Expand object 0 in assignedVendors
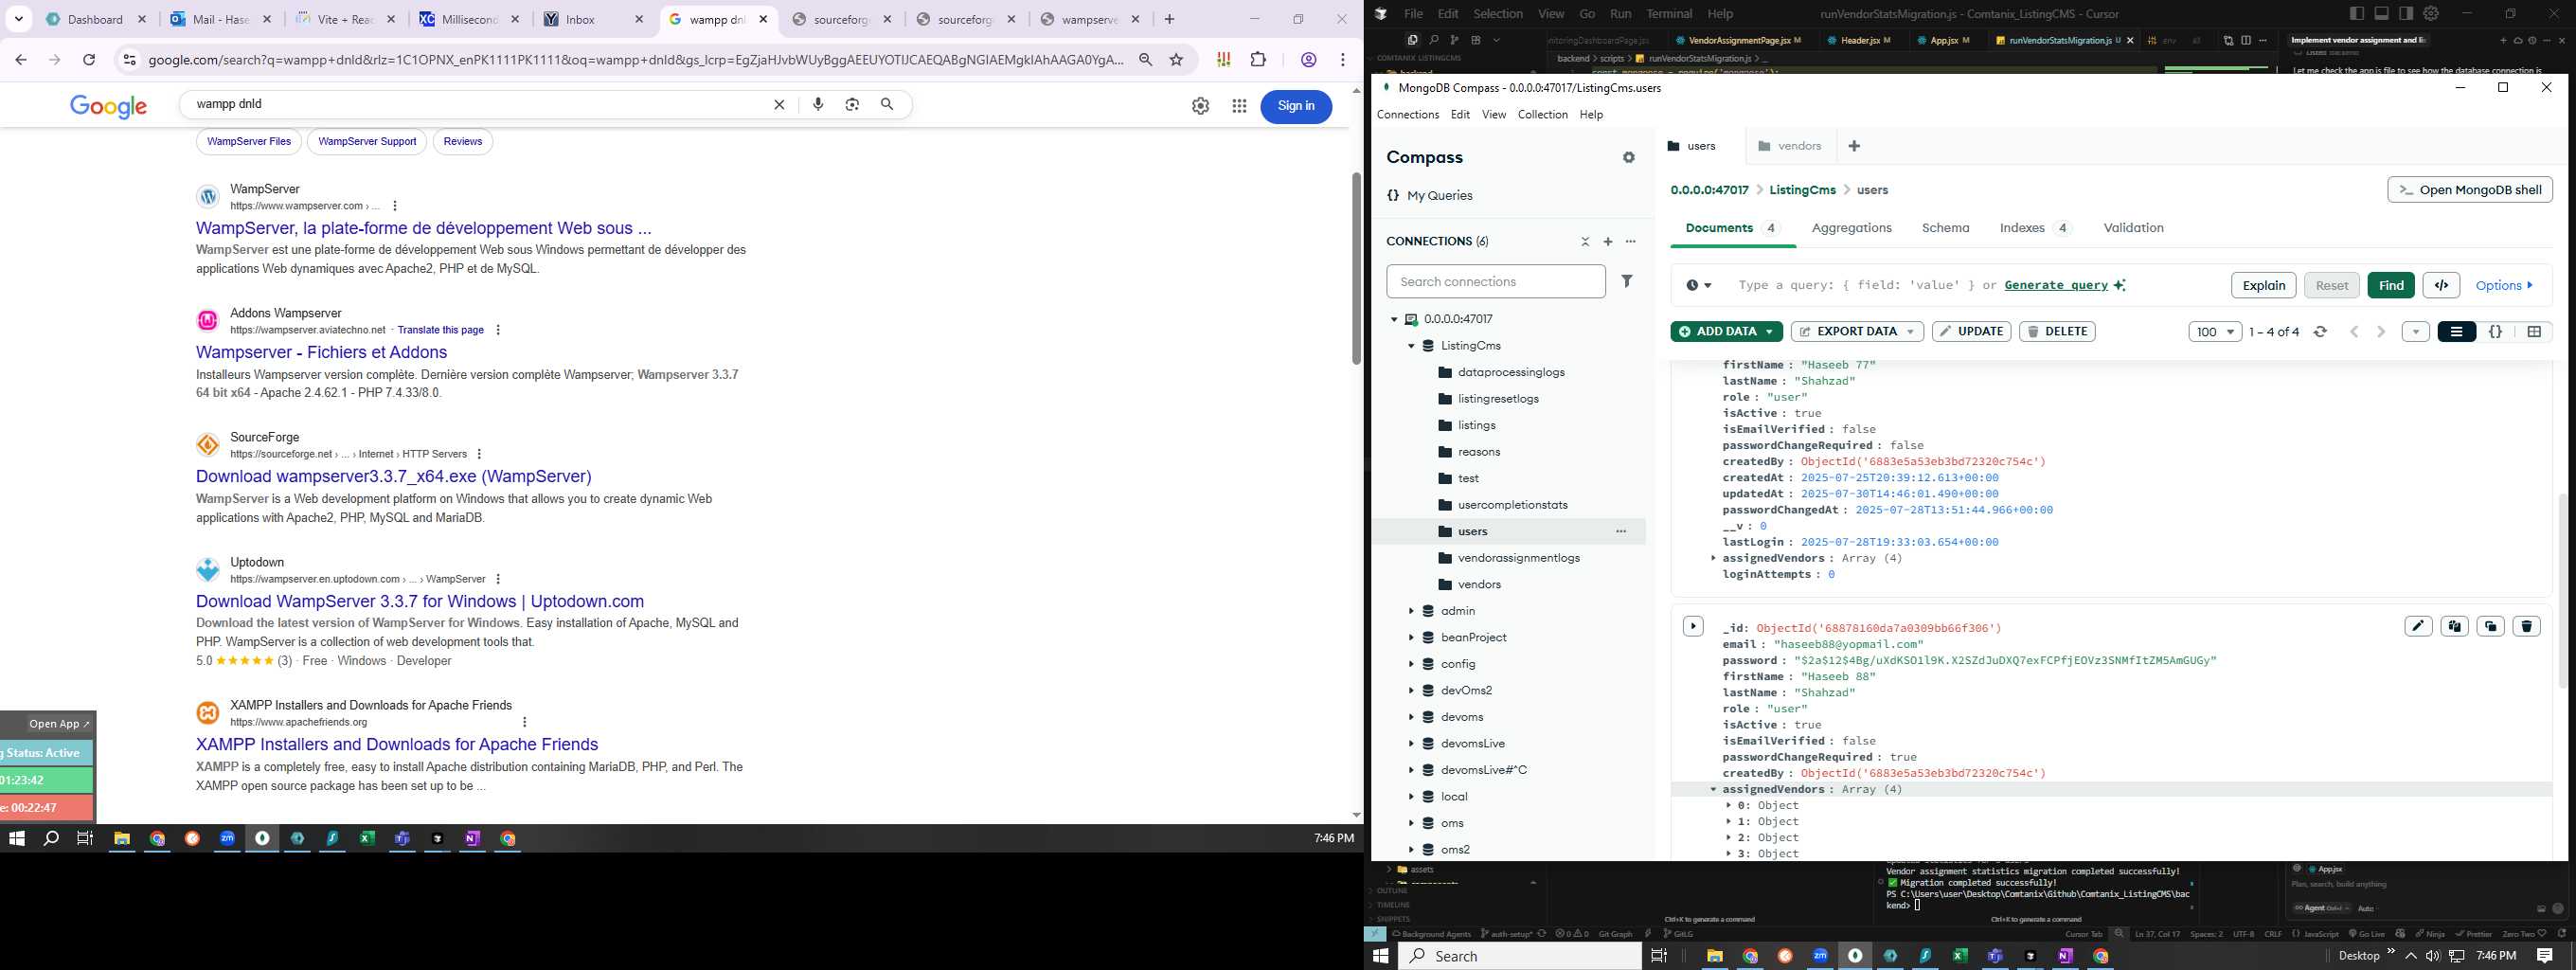Screen dimensions: 2576x970 click(1729, 806)
